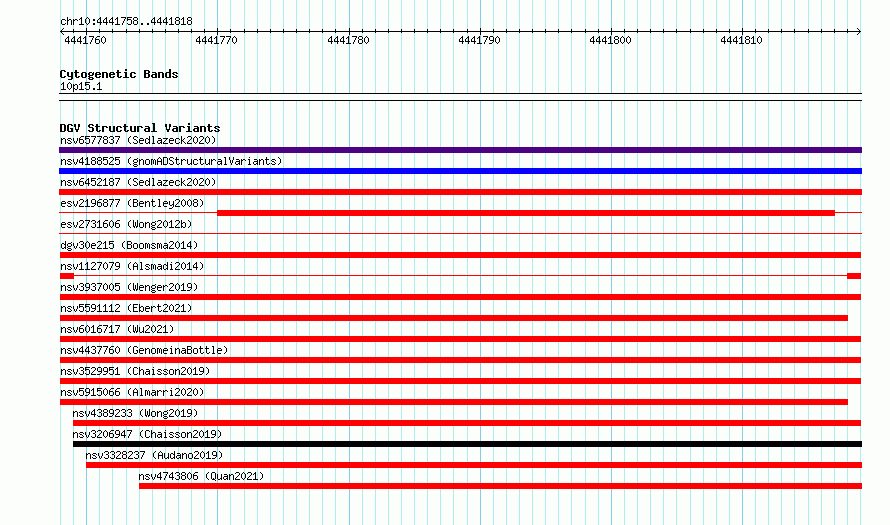Click ruler position 4441770

coord(216,40)
